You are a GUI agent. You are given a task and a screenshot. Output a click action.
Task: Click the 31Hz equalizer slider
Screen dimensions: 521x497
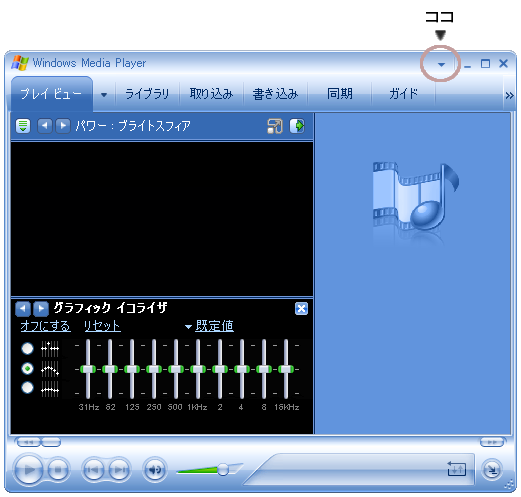(88, 369)
